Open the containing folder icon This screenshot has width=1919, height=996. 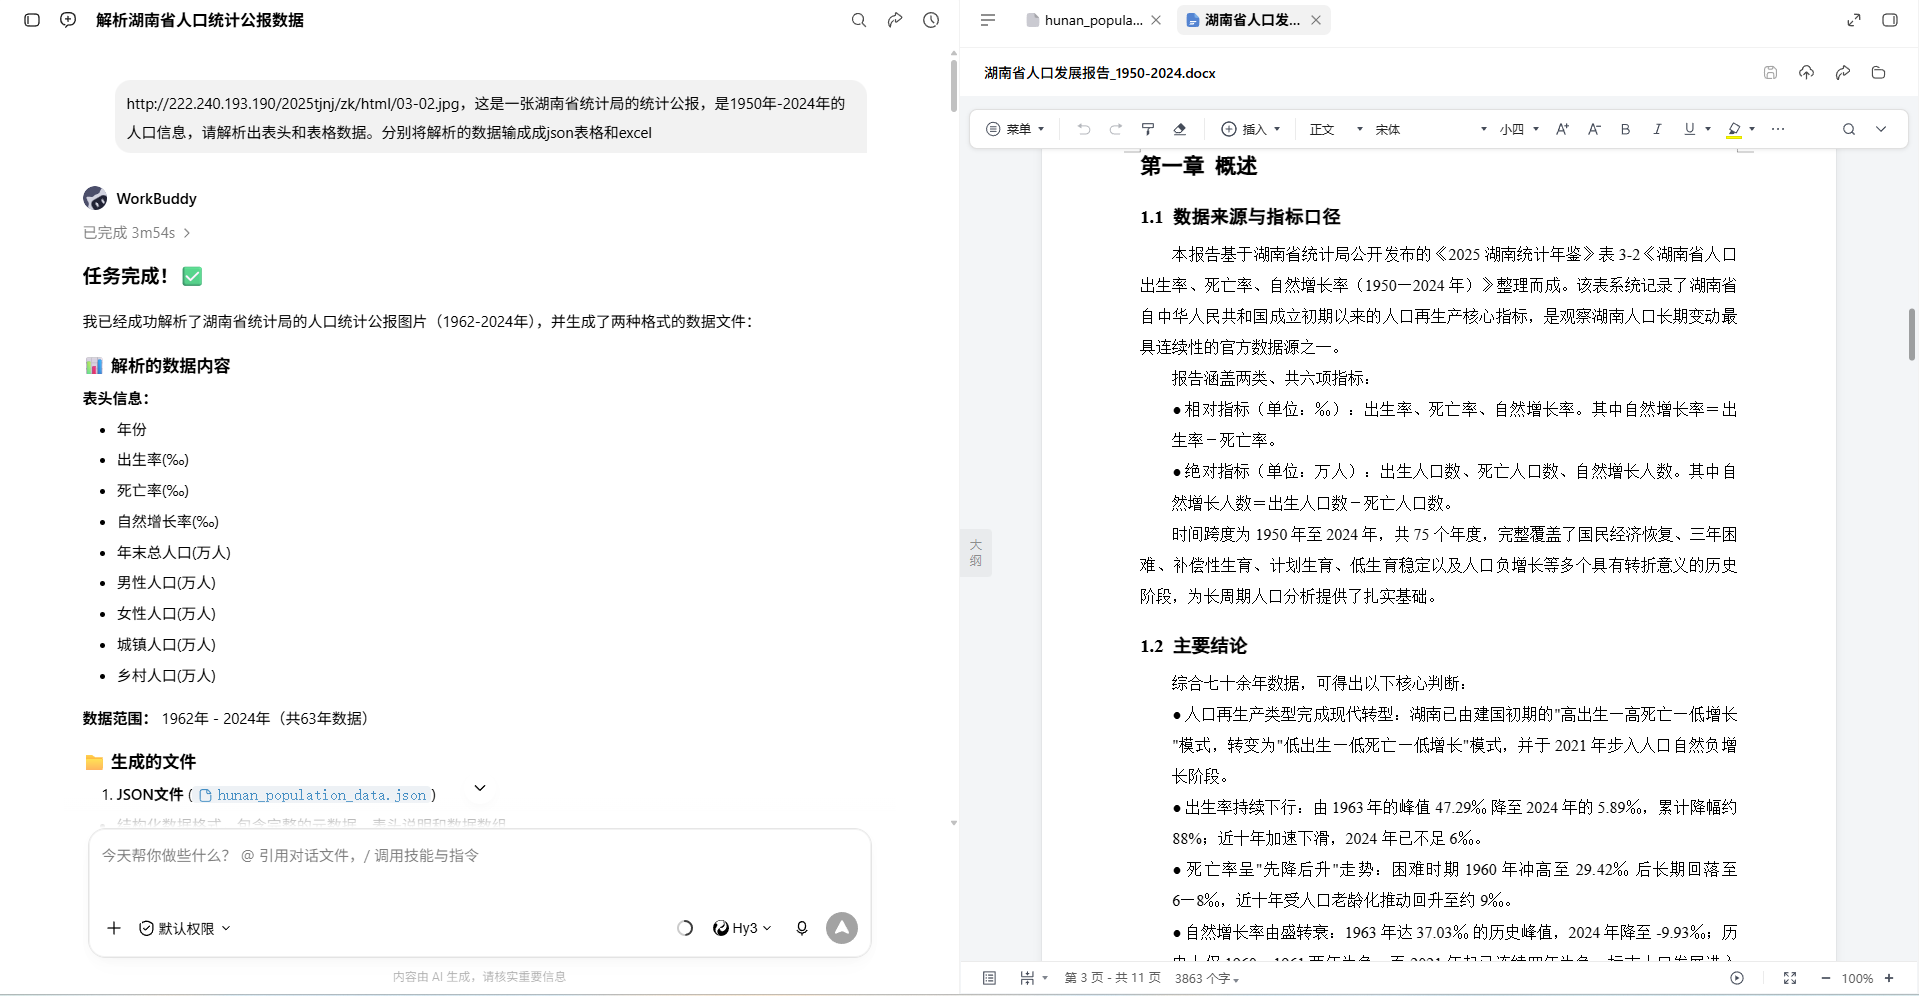tap(1878, 73)
